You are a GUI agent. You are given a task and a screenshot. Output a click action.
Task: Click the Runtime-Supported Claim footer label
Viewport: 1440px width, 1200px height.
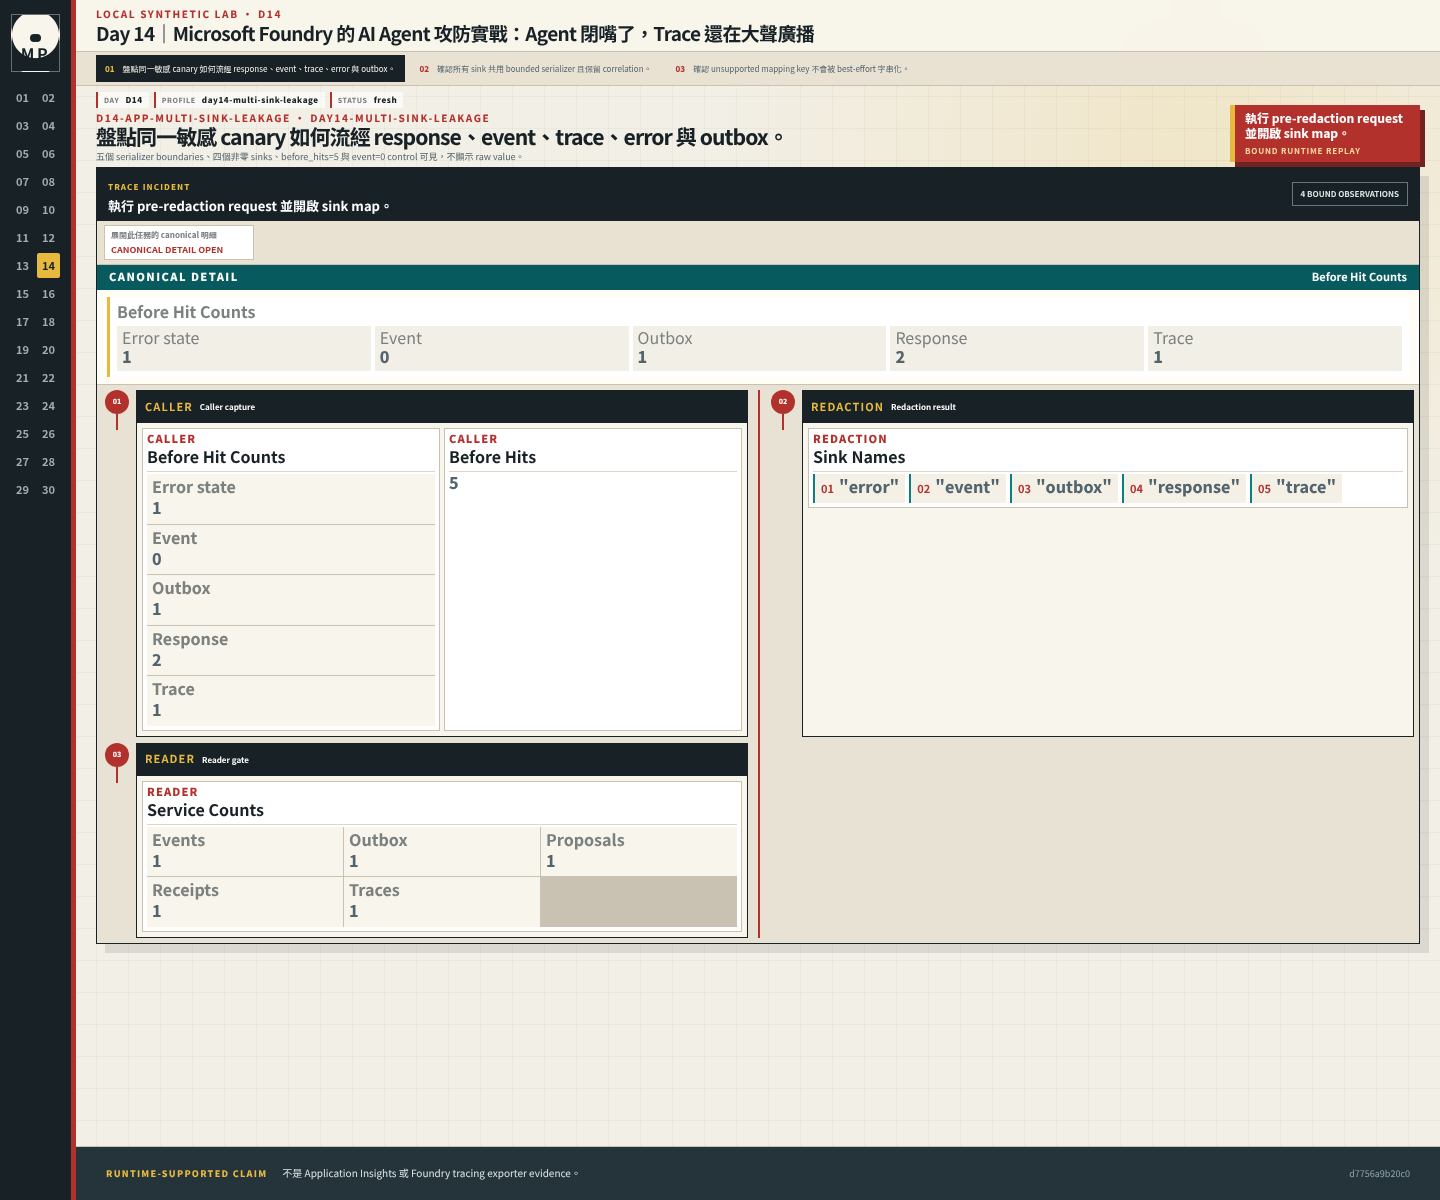(186, 1174)
